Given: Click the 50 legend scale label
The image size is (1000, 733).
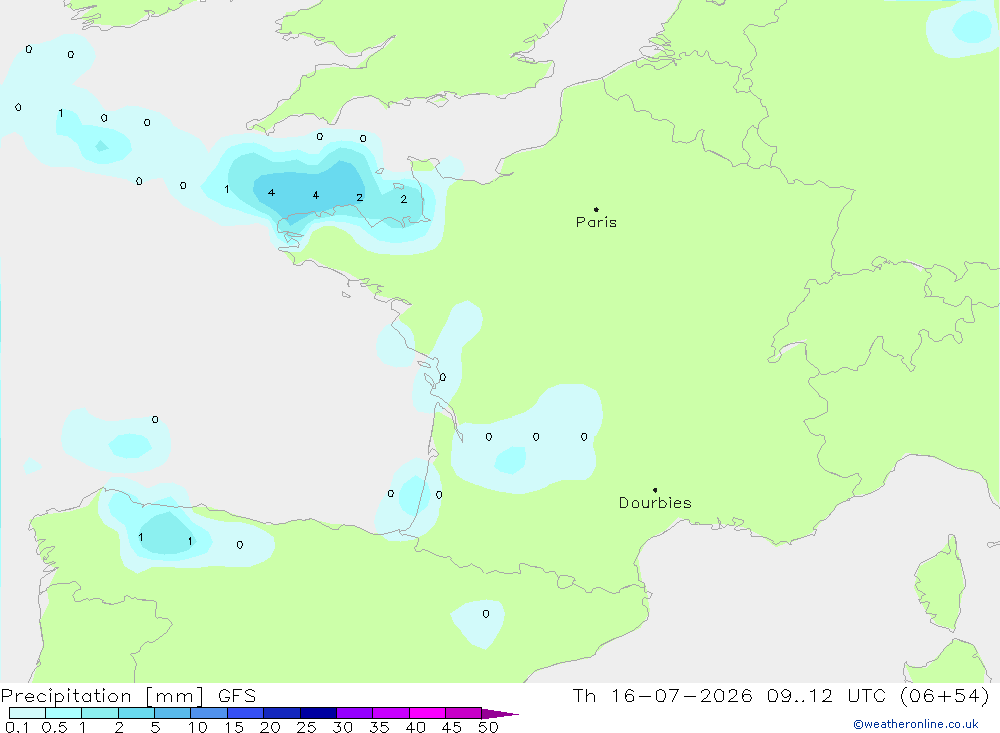Looking at the screenshot, I should pos(488,727).
